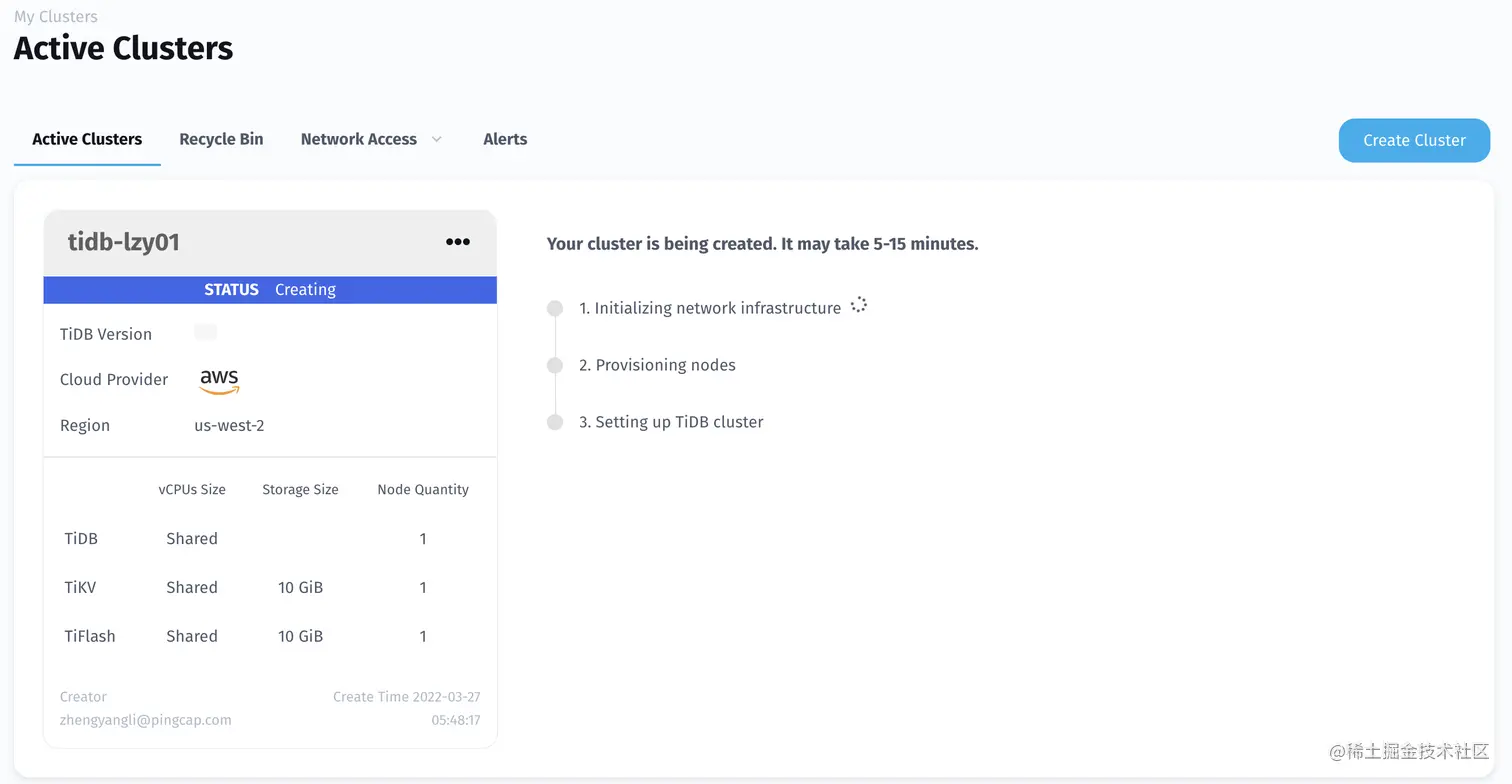Select the Active Clusters tab
This screenshot has width=1512, height=784.
click(87, 140)
